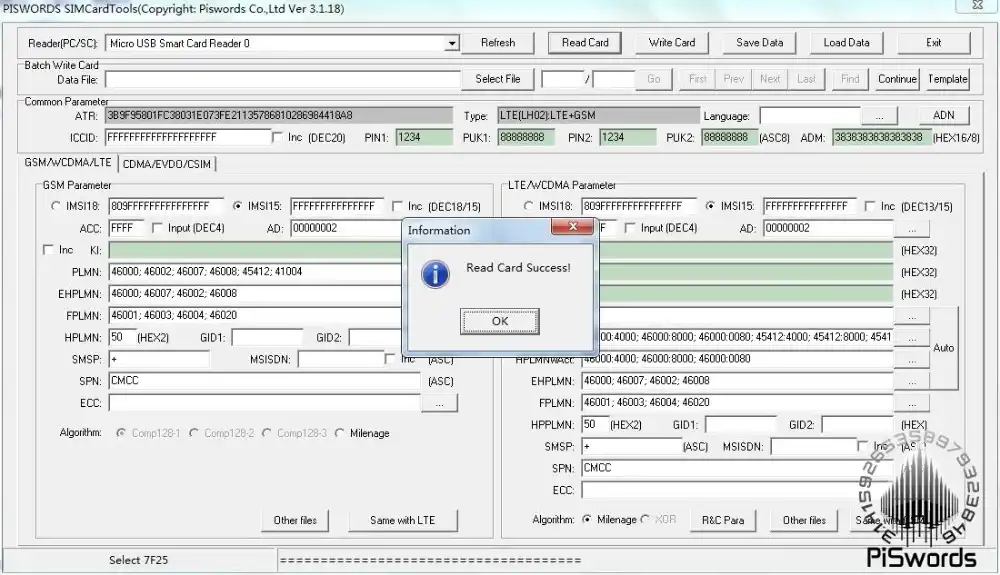Click the Load Data button
Image resolution: width=1000 pixels, height=575 pixels.
pyautogui.click(x=846, y=43)
